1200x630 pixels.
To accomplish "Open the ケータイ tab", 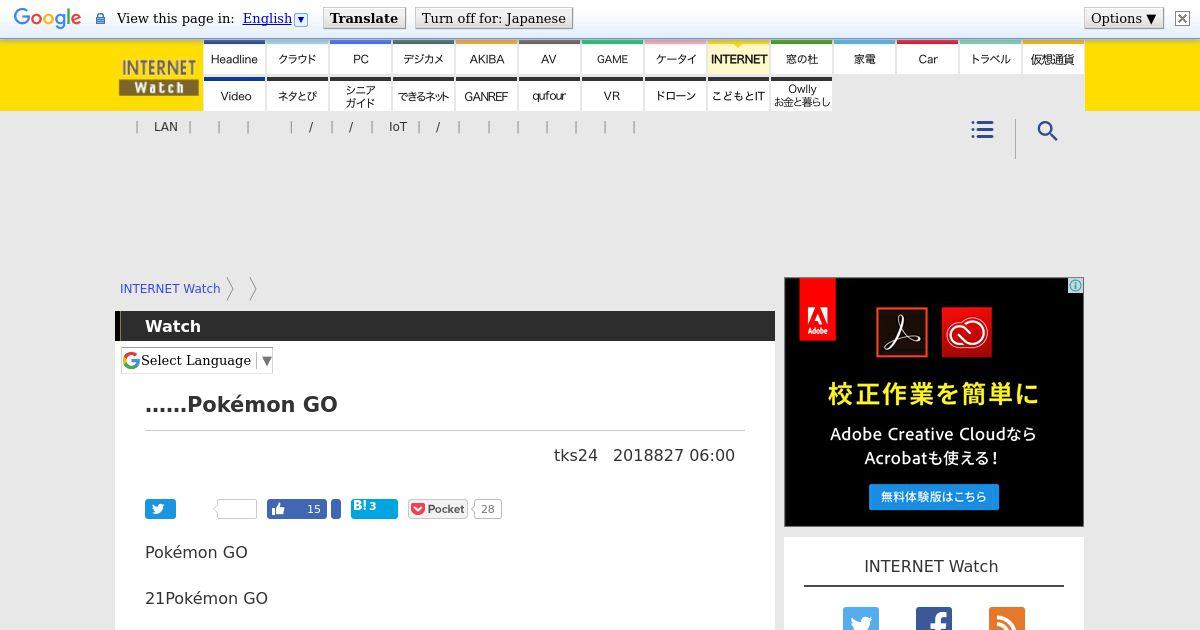I will tap(675, 59).
